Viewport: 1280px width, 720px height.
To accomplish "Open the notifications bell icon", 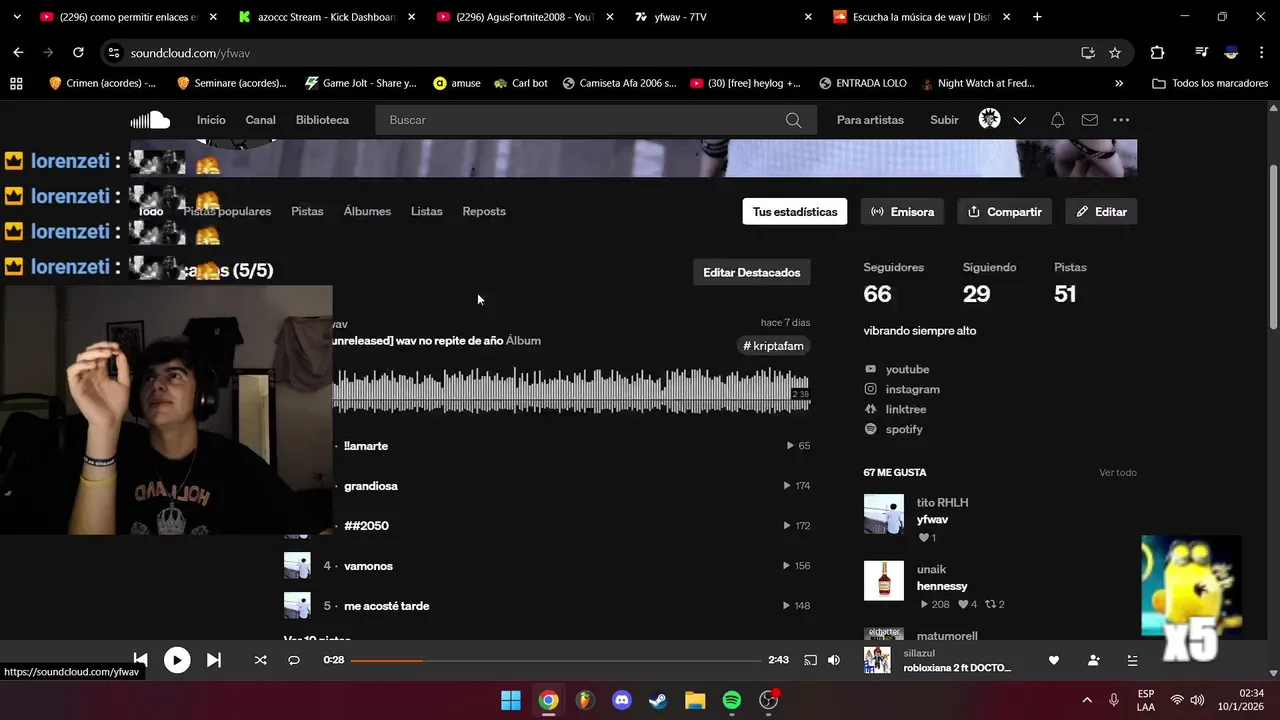I will coord(1057,120).
